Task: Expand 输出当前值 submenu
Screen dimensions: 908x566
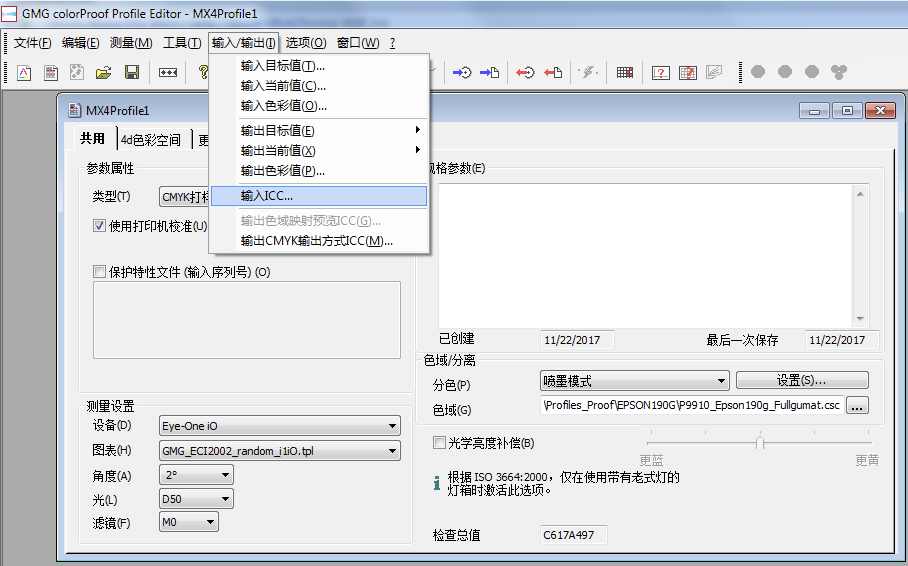Action: [x=319, y=151]
